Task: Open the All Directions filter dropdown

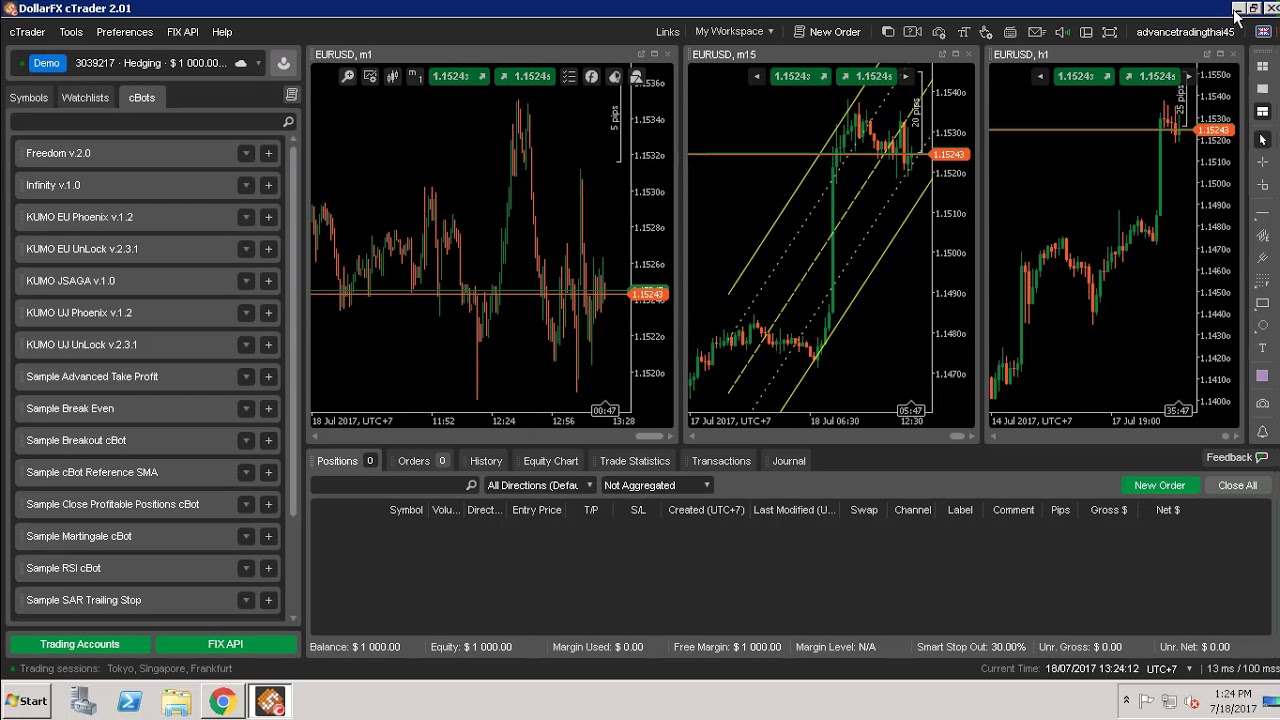Action: 540,485
